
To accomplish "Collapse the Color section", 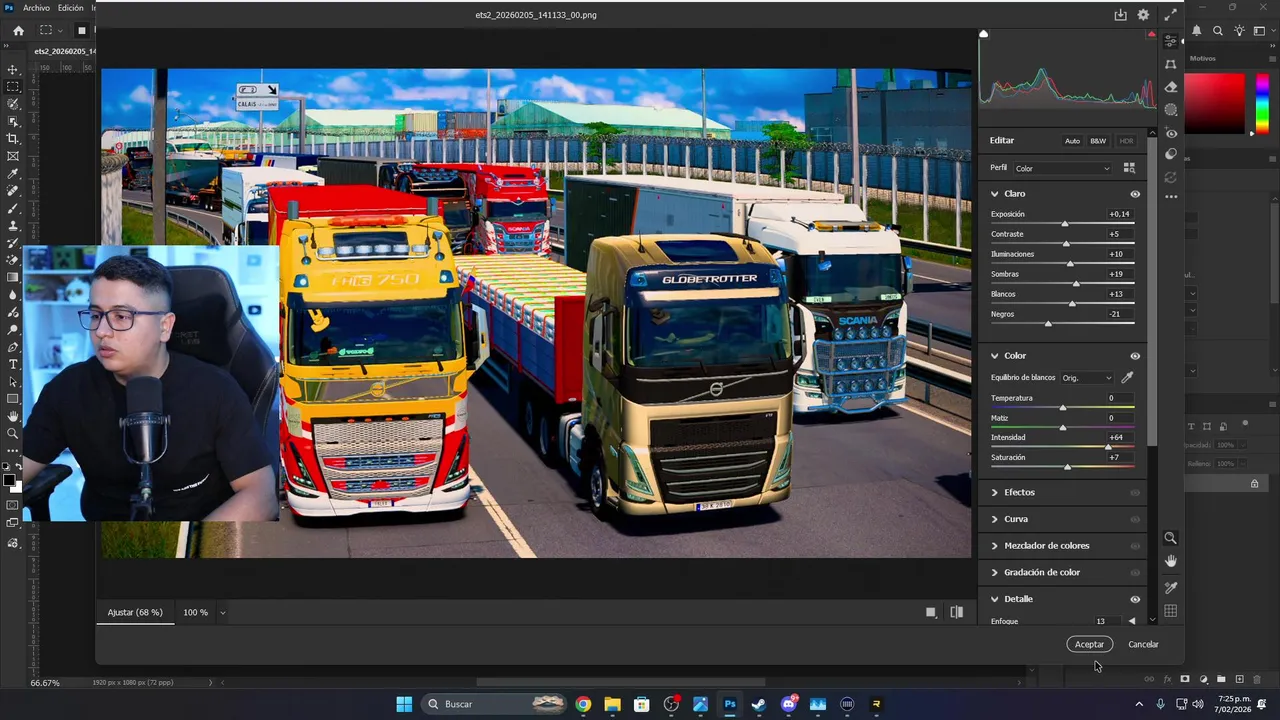I will click(x=994, y=356).
